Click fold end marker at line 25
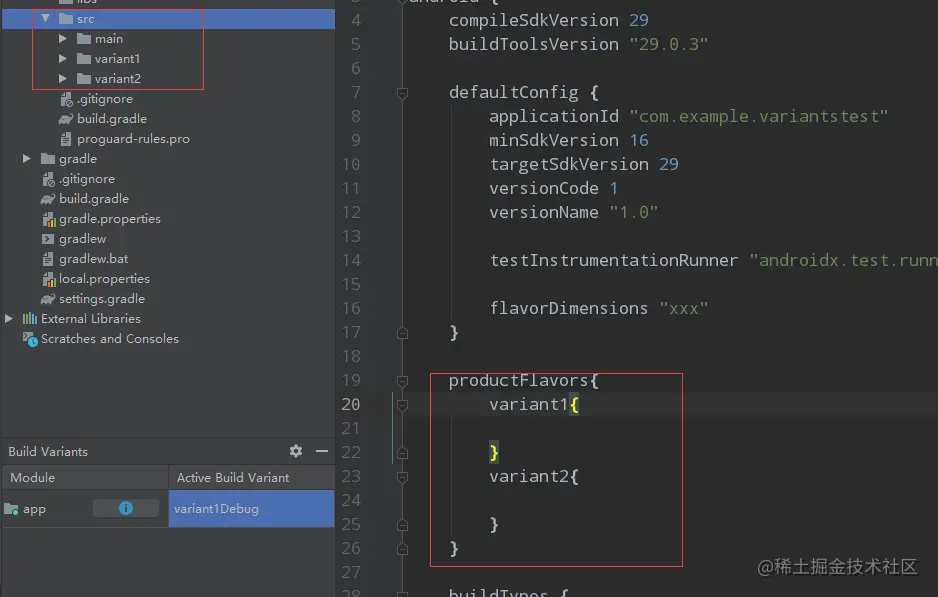 pyautogui.click(x=403, y=525)
